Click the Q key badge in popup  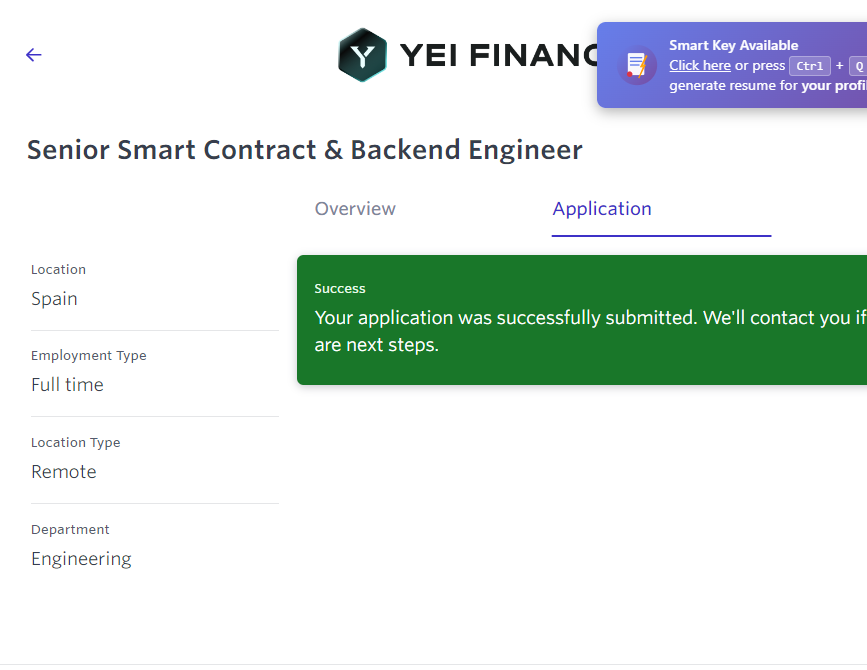[858, 66]
